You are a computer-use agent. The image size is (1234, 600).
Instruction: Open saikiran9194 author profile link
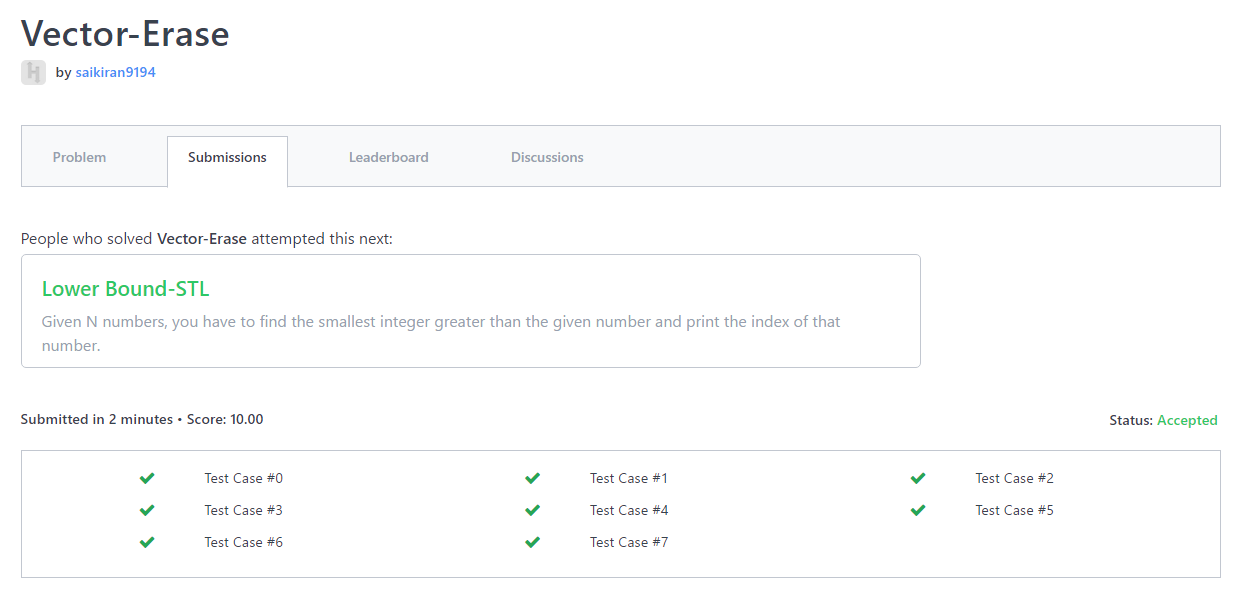pos(115,72)
